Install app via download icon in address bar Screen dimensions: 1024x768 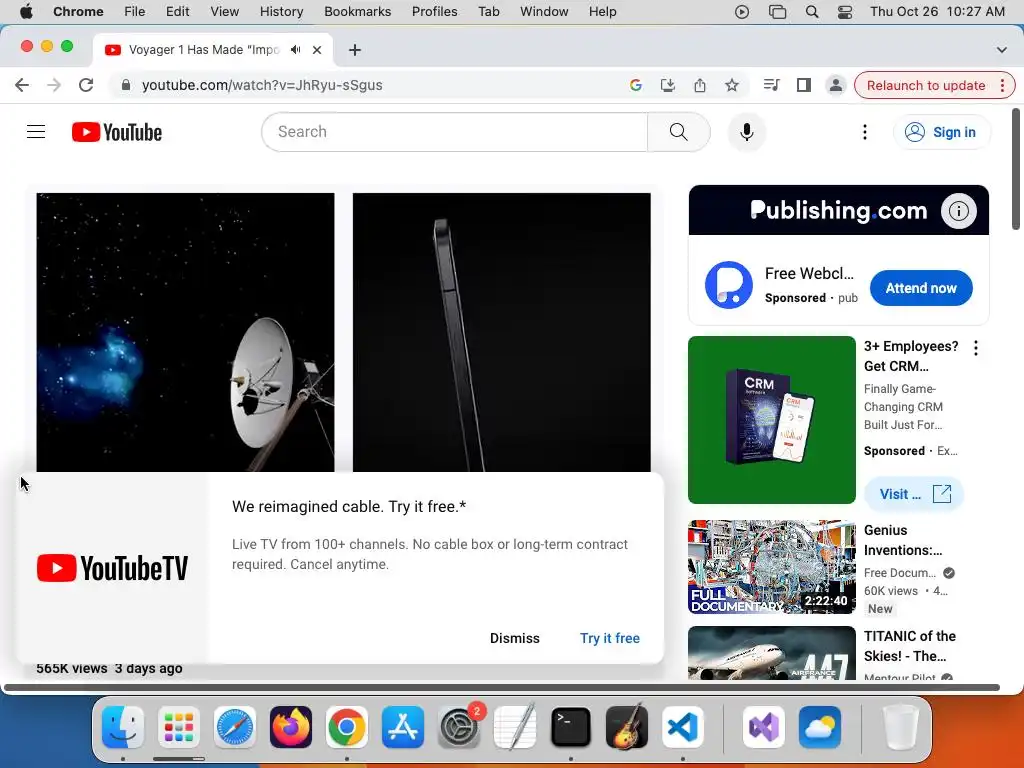point(667,85)
